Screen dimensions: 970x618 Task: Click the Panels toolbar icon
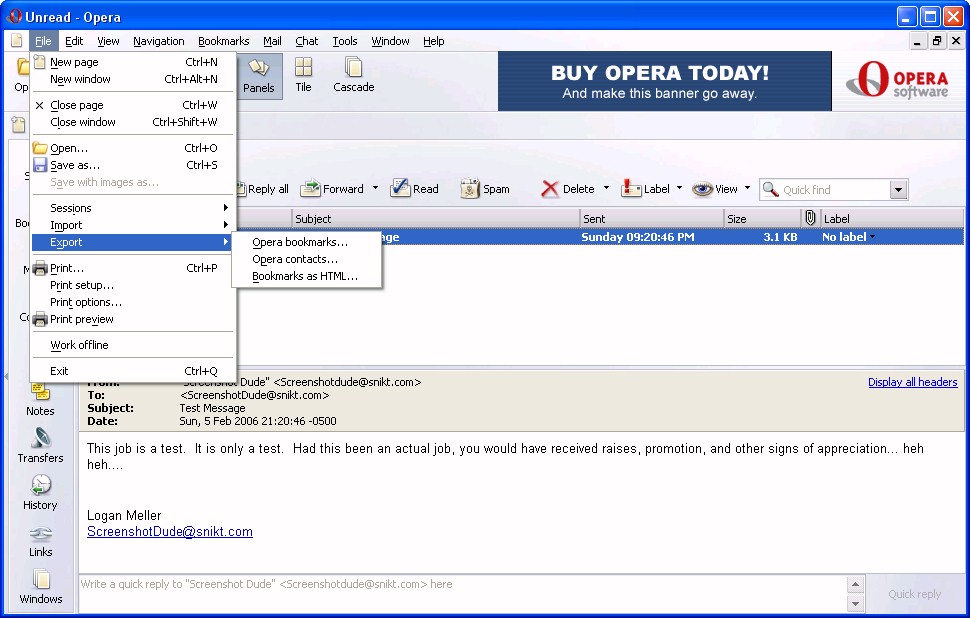point(259,75)
